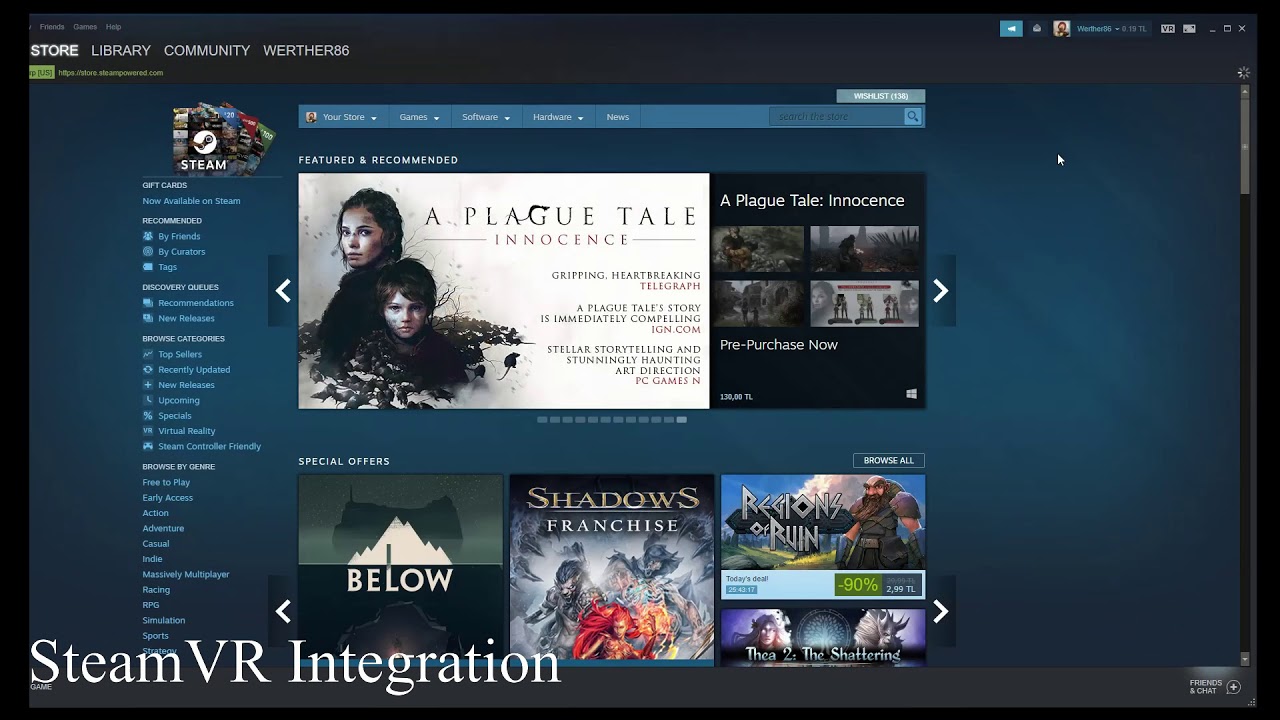The height and width of the screenshot is (720, 1280).
Task: Browse the Casual genre
Action: coord(156,544)
